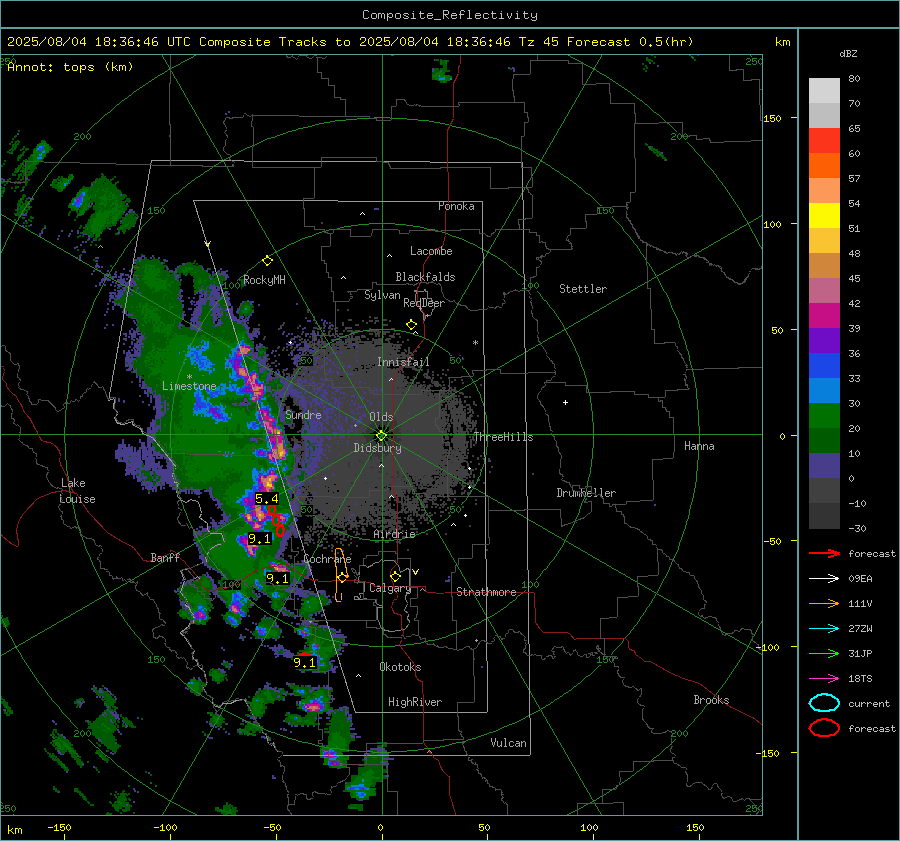Select the UTC Composite Tracks header line
The height and width of the screenshot is (841, 900).
[350, 42]
